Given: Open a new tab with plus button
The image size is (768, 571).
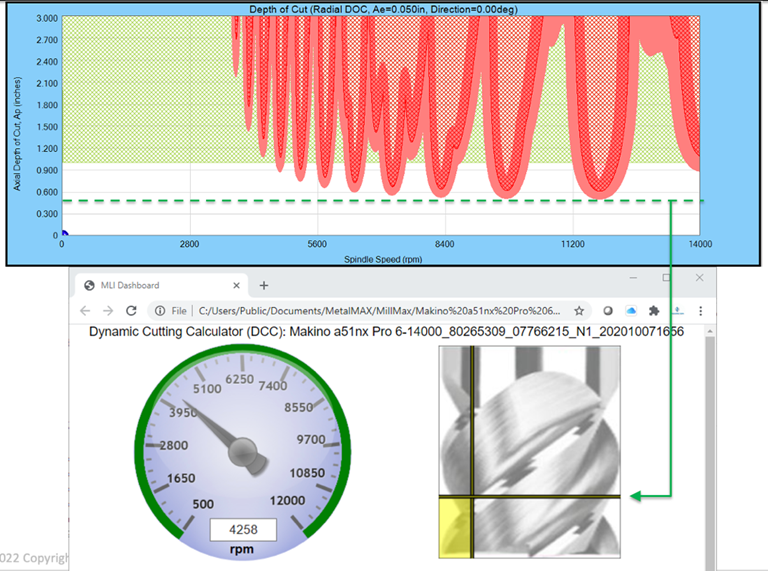Looking at the screenshot, I should click(264, 286).
